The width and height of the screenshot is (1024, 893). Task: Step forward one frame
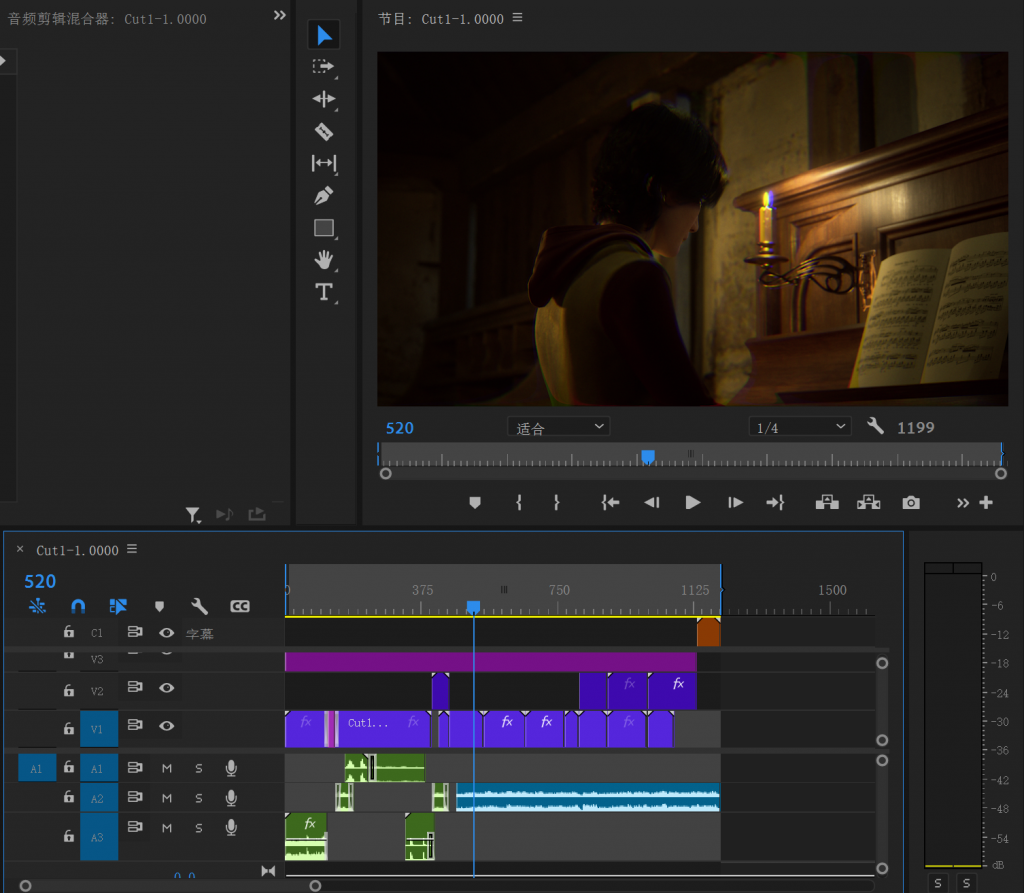(735, 502)
